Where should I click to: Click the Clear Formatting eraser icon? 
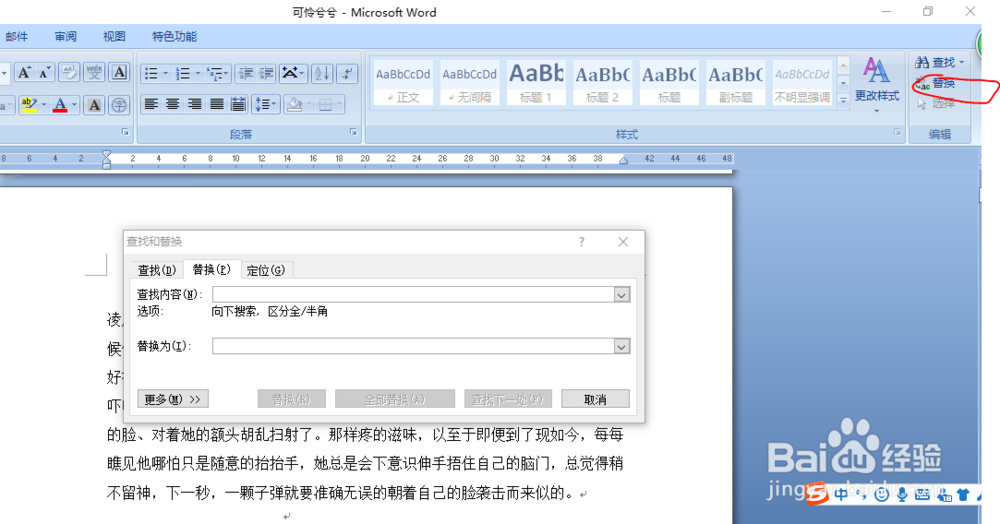pos(69,73)
